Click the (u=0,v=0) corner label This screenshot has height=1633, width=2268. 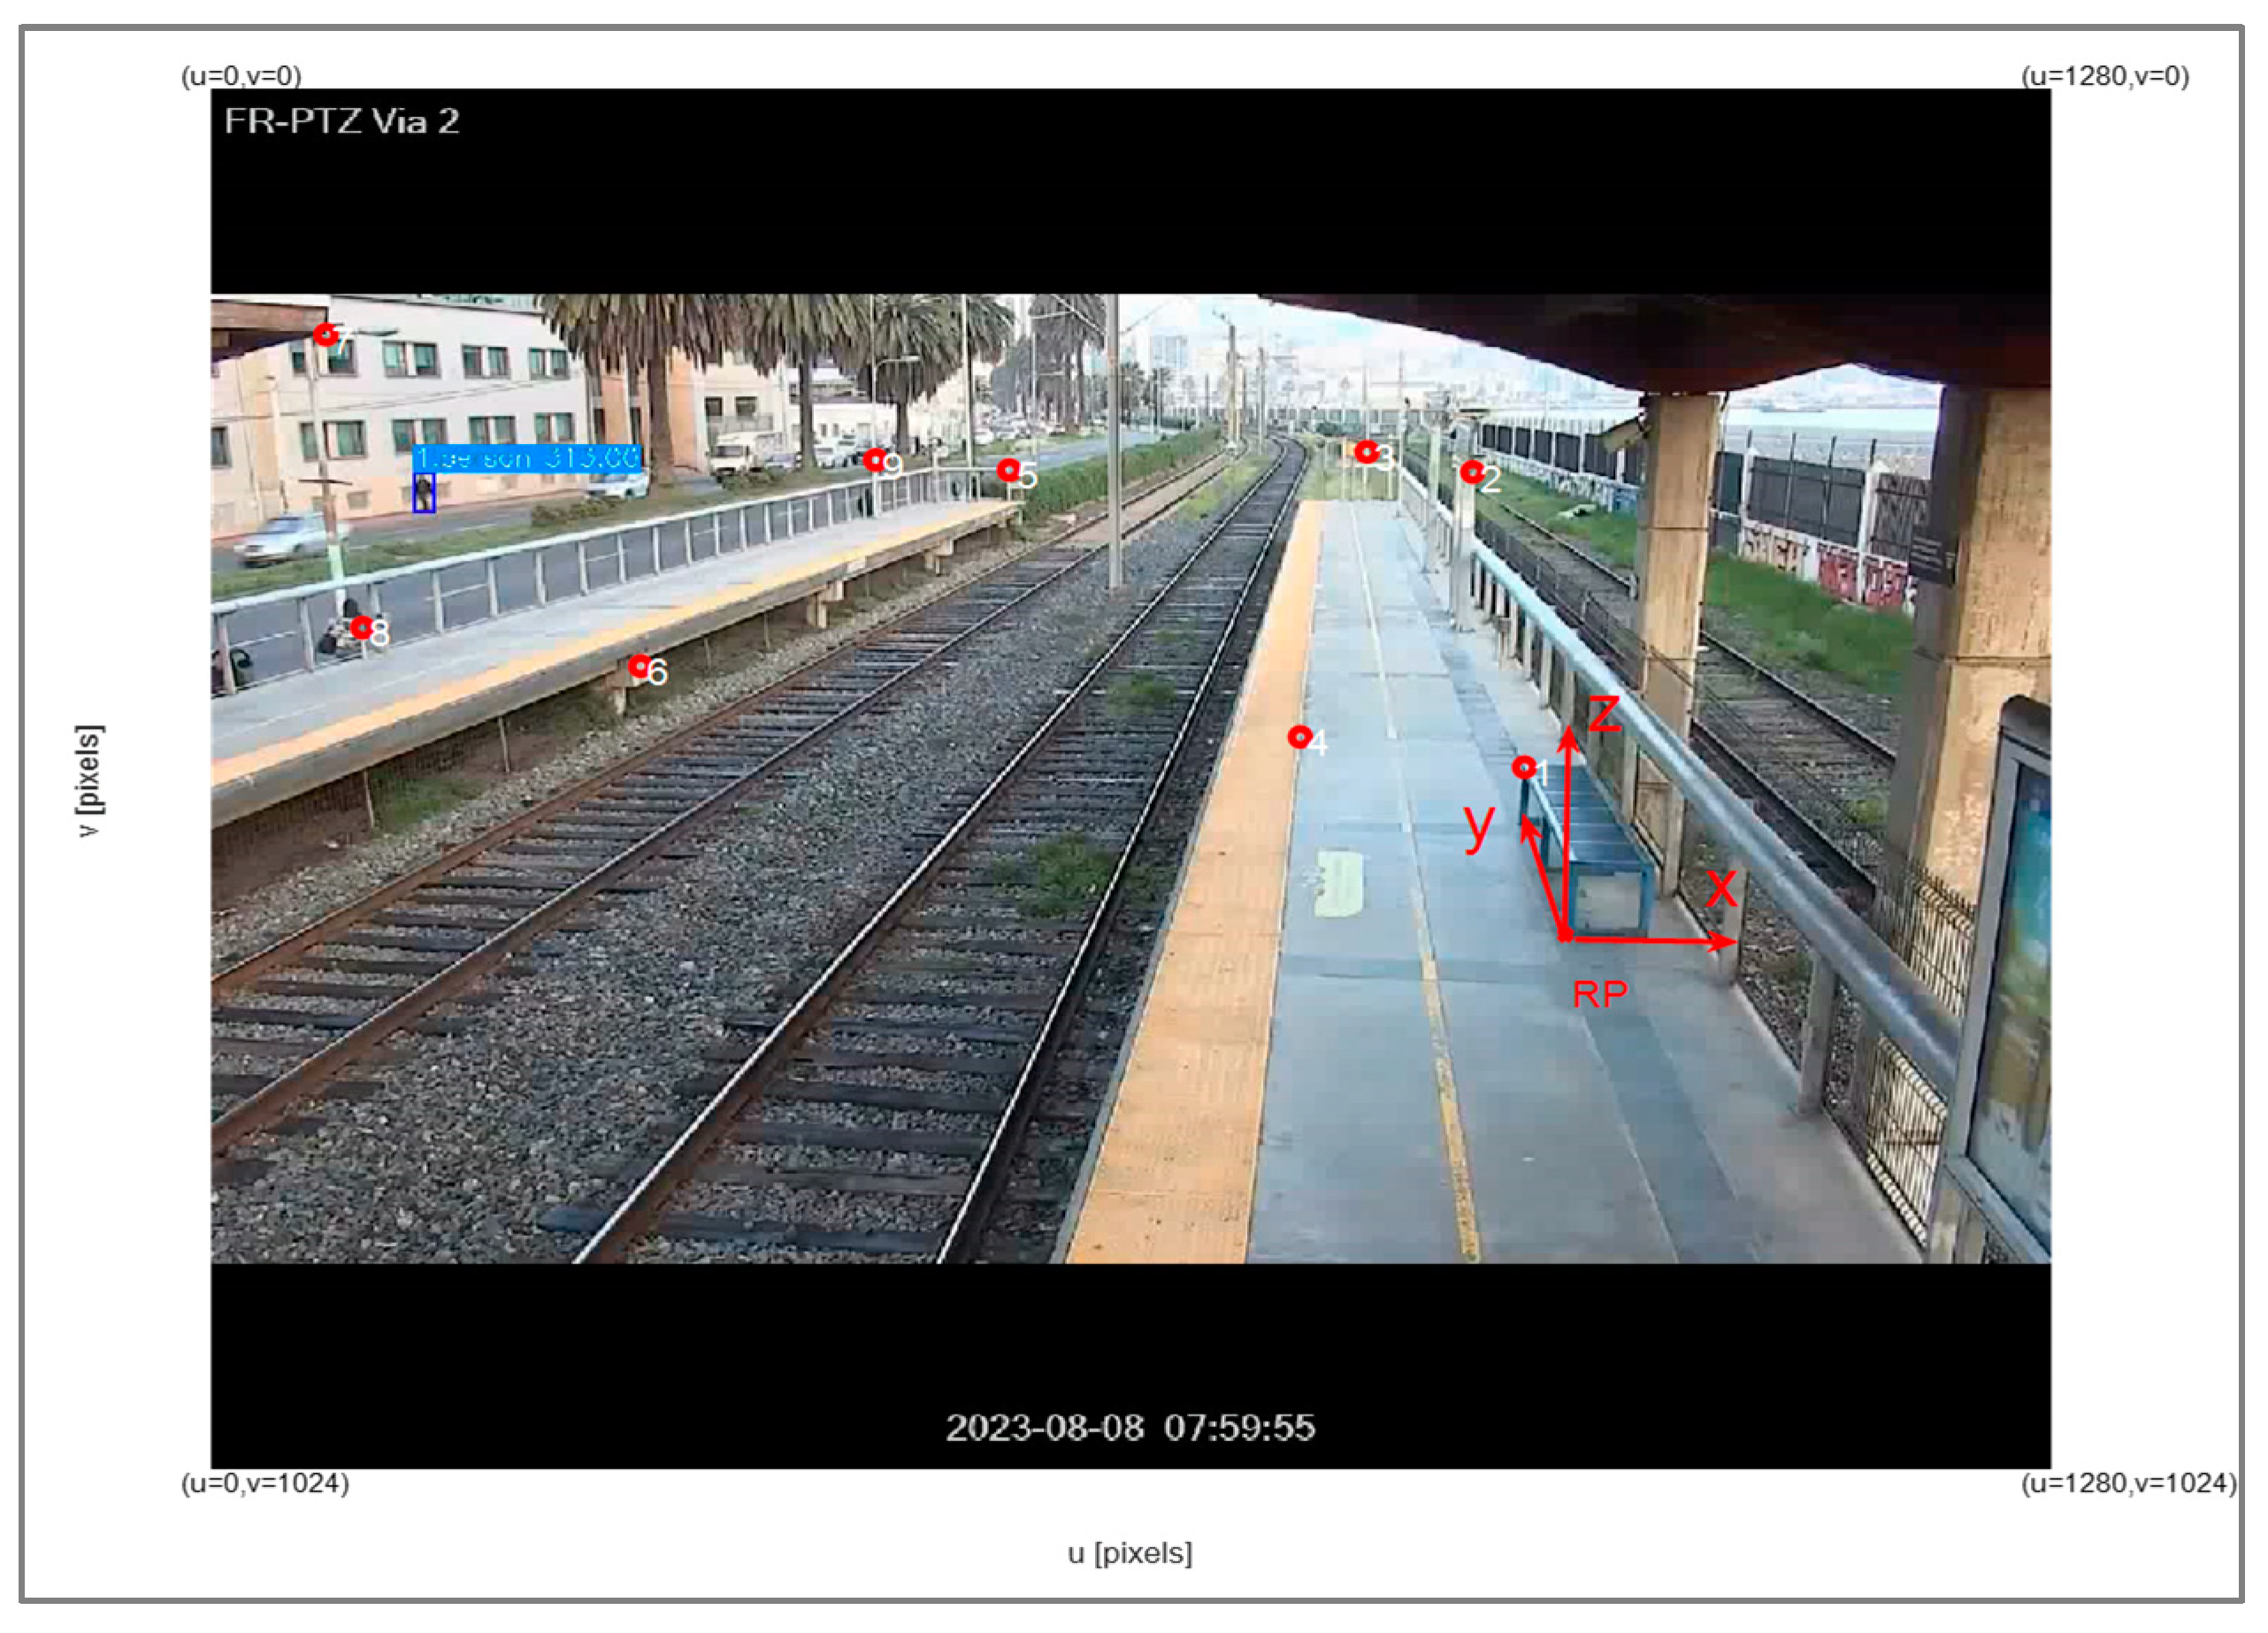tap(241, 76)
